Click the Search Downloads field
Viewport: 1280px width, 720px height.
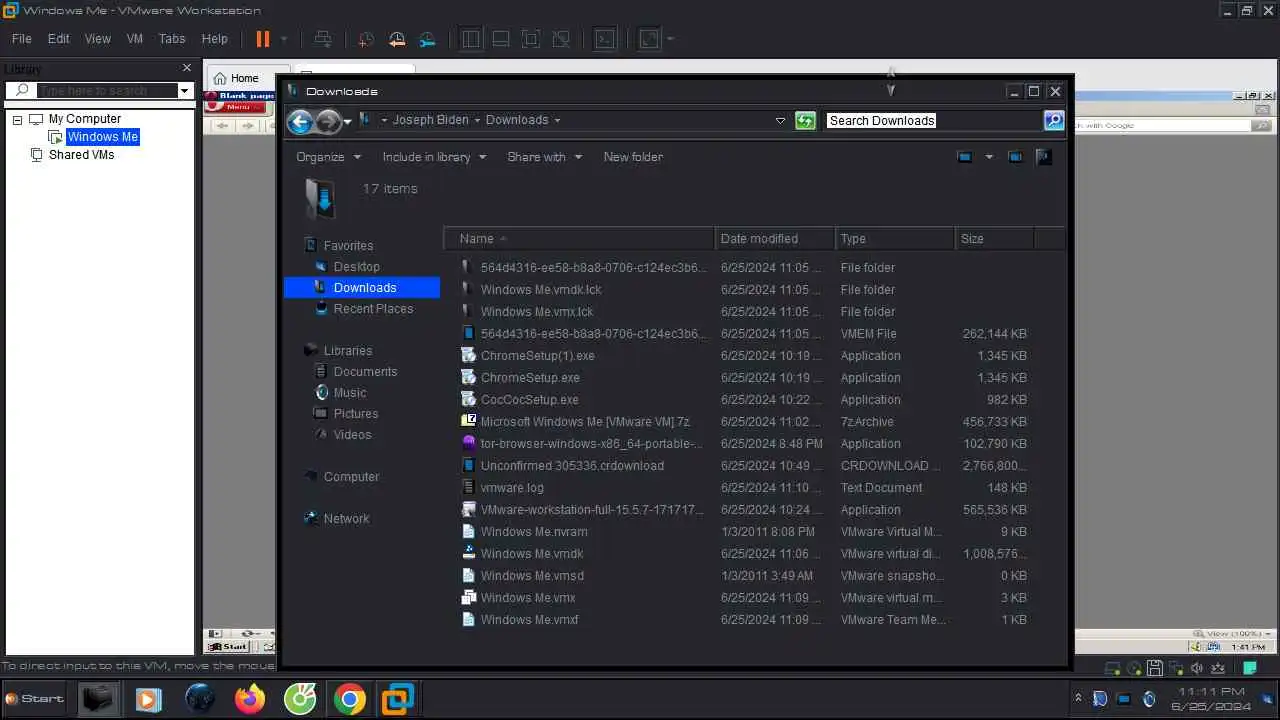pyautogui.click(x=933, y=120)
